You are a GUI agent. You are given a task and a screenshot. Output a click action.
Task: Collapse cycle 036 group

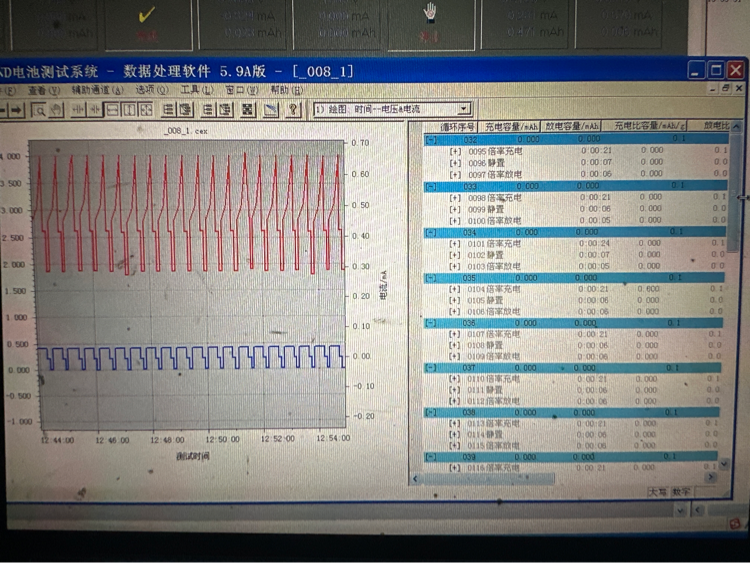[x=430, y=322]
